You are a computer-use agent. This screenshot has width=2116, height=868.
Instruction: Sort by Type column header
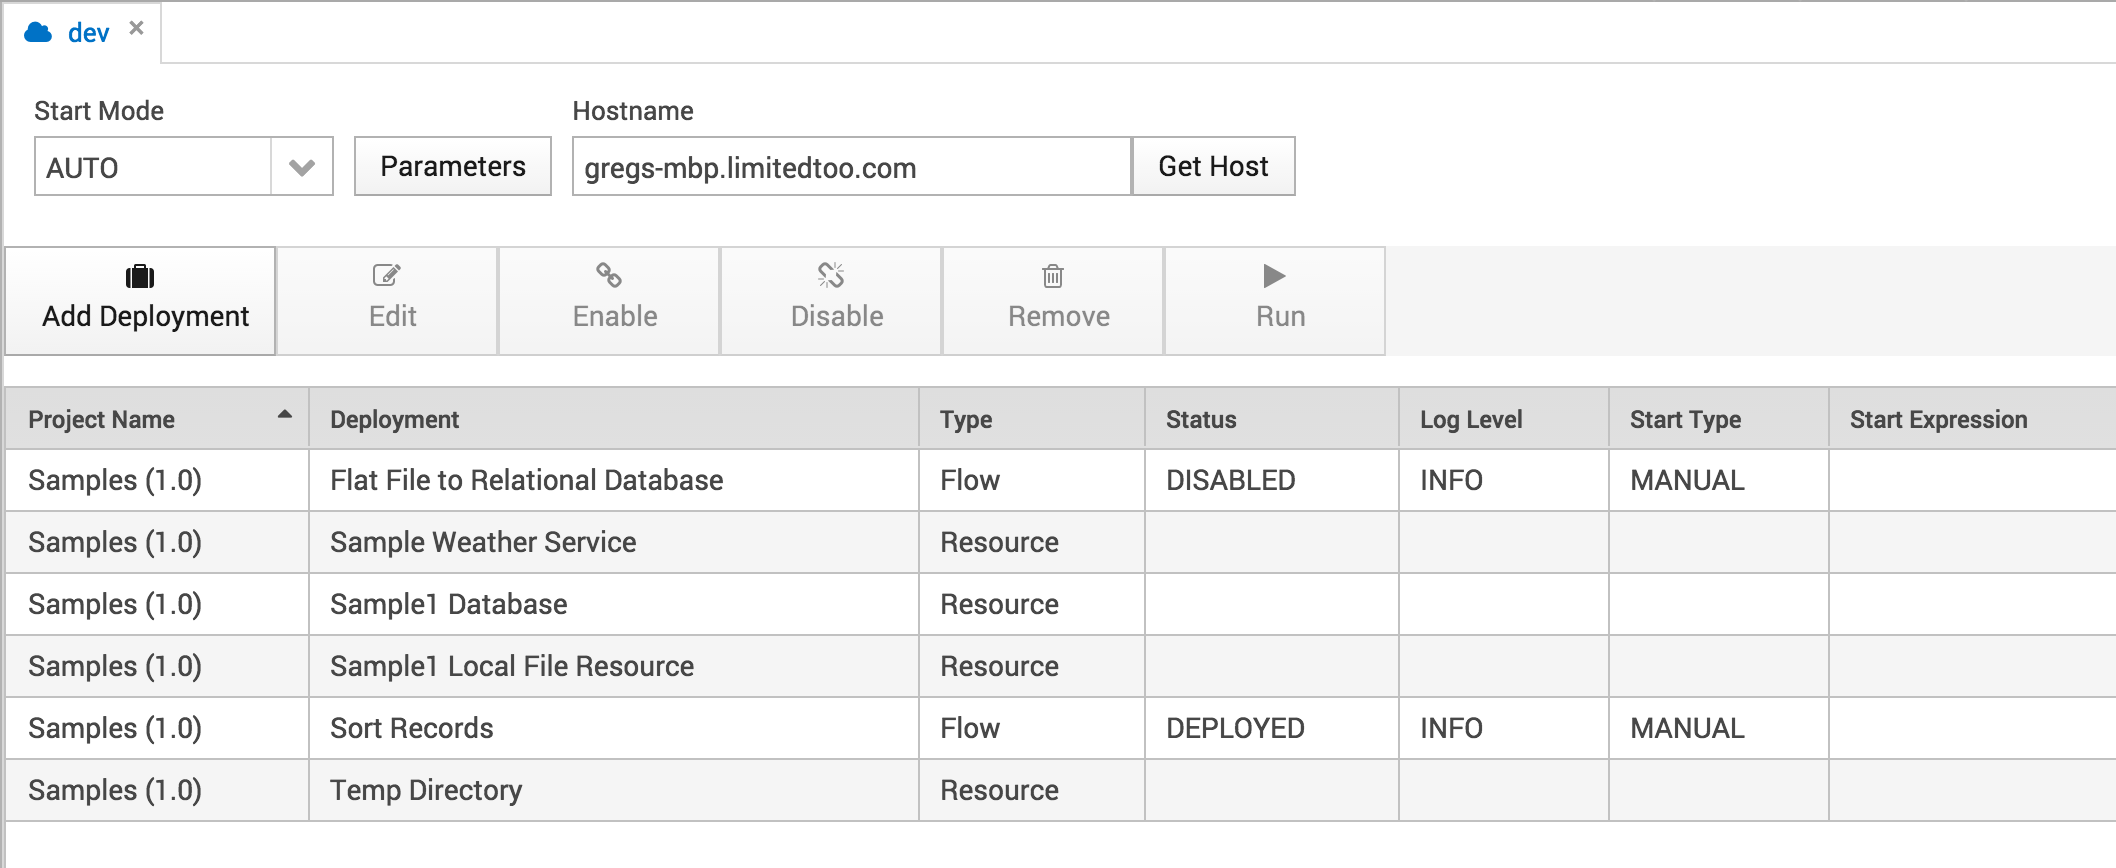tap(1032, 419)
